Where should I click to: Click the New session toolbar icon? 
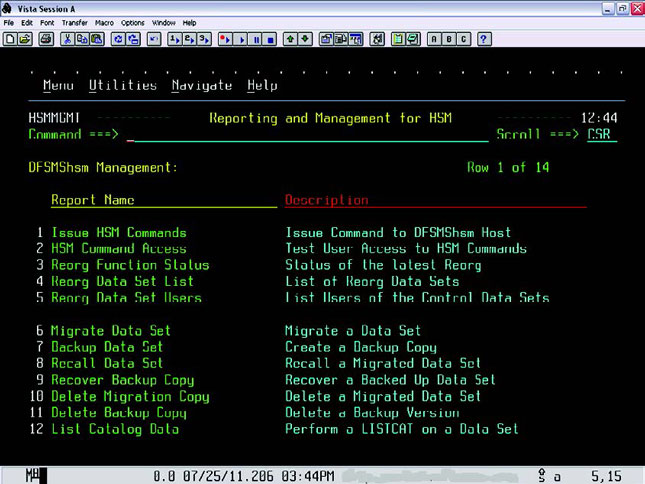[x=10, y=39]
